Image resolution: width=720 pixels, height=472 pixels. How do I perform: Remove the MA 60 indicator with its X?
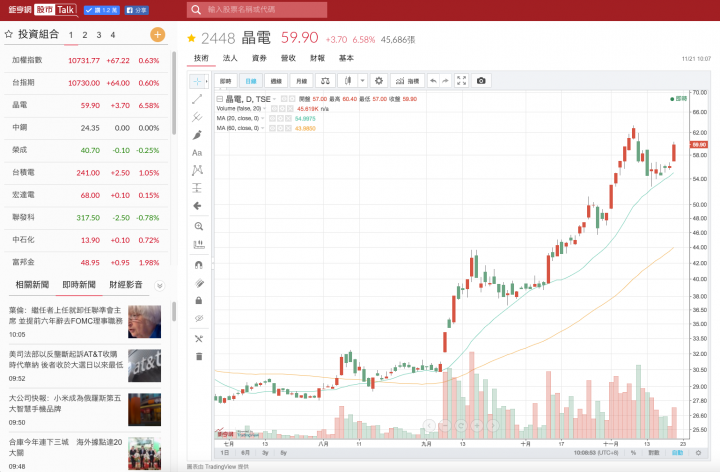pyautogui.click(x=288, y=128)
